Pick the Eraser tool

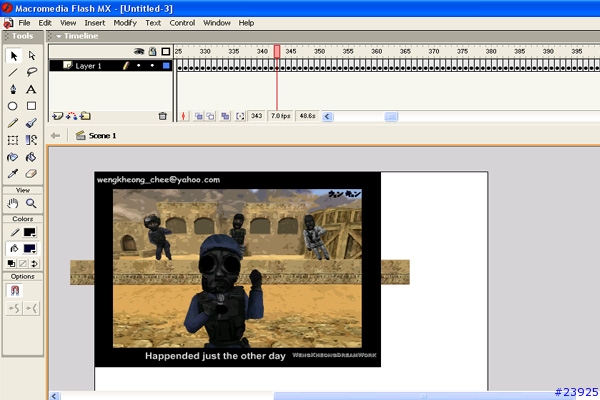point(32,174)
